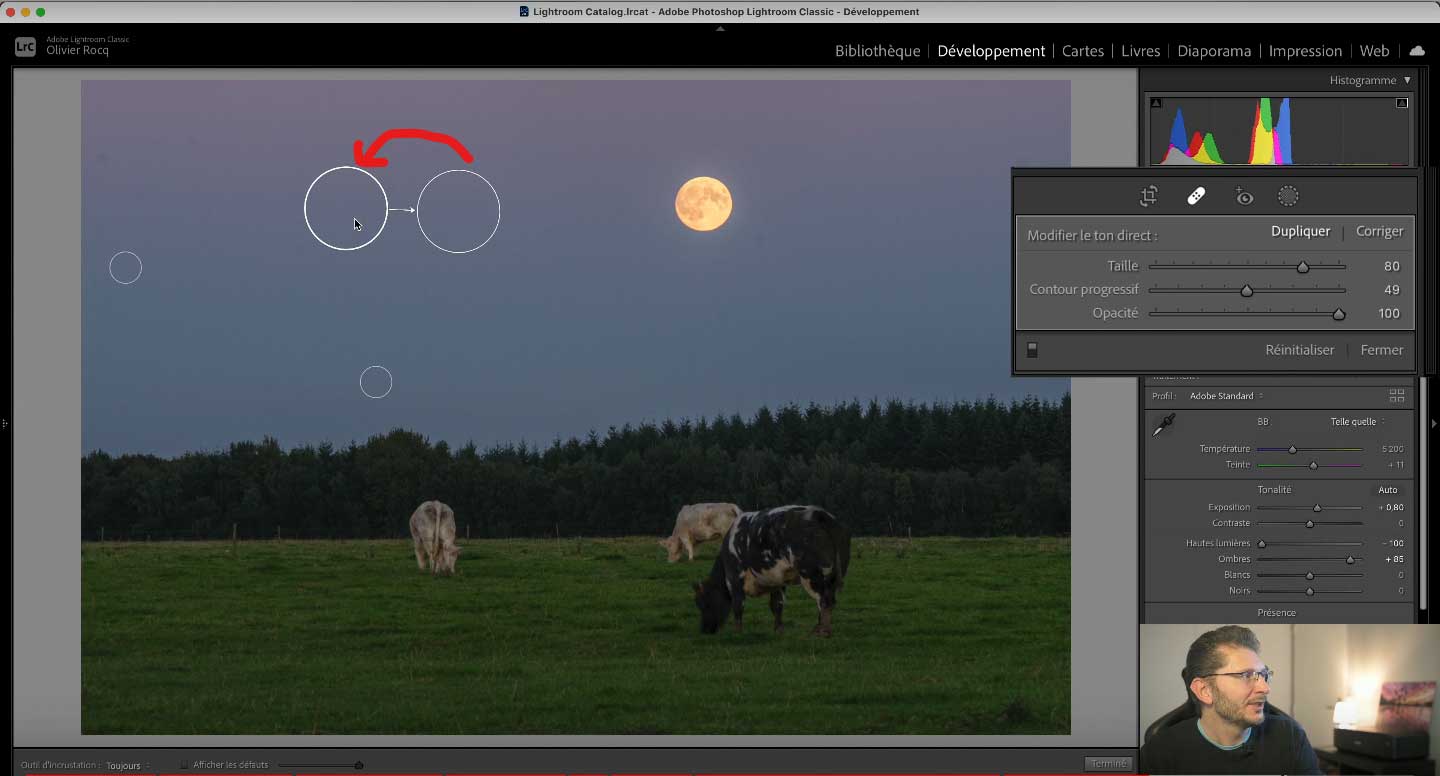Viewport: 1440px width, 776px height.
Task: Click the Contour progressif slider handle
Action: pos(1247,290)
